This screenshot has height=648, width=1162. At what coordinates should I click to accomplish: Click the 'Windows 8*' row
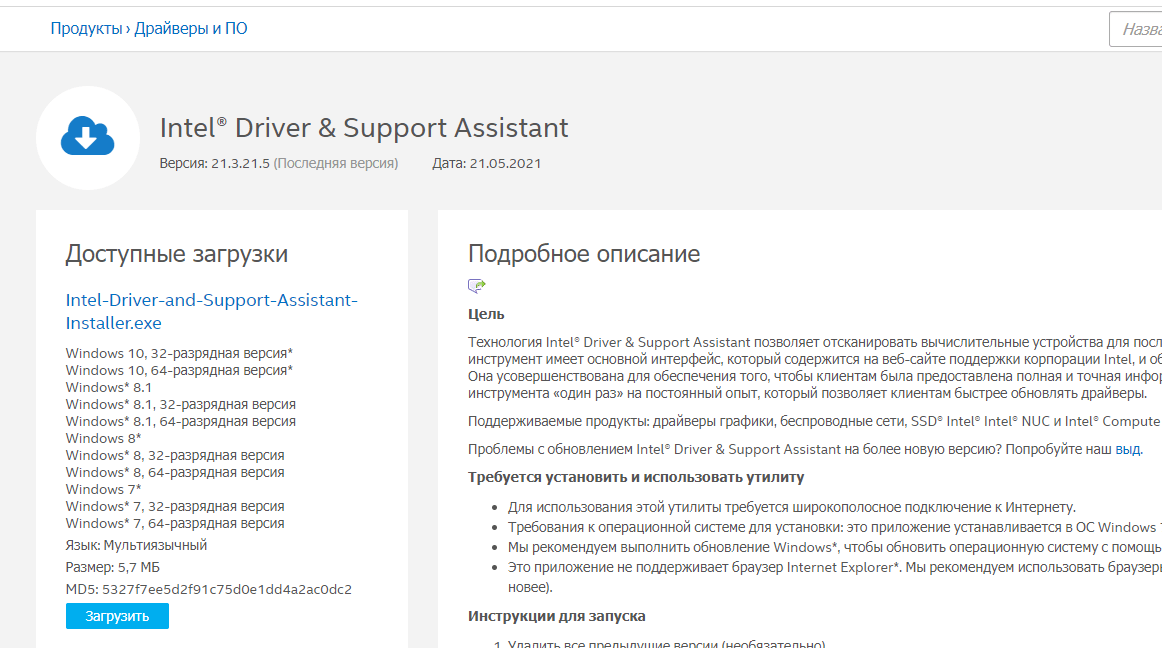[103, 438]
